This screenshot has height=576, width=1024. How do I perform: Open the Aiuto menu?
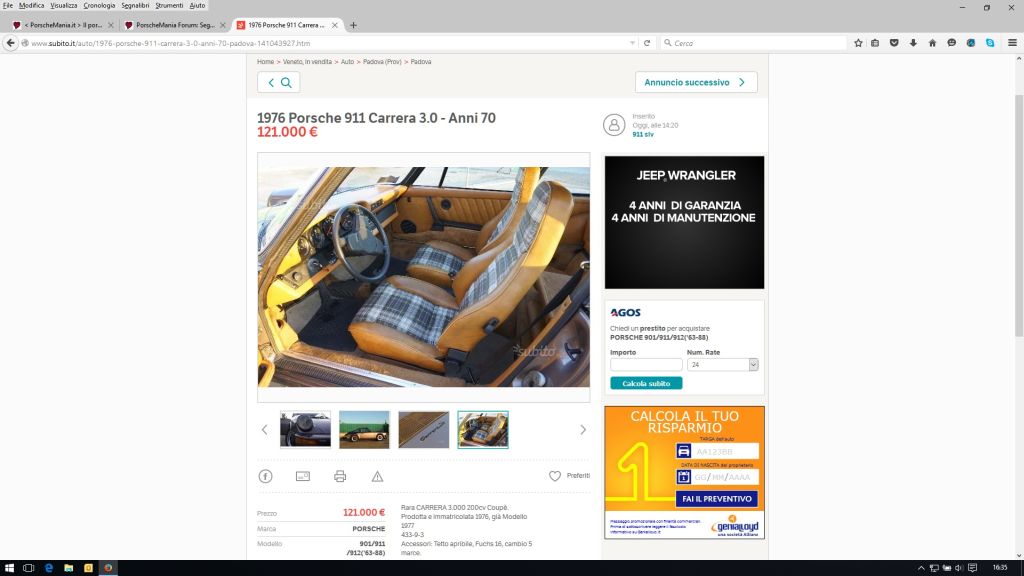[x=197, y=5]
